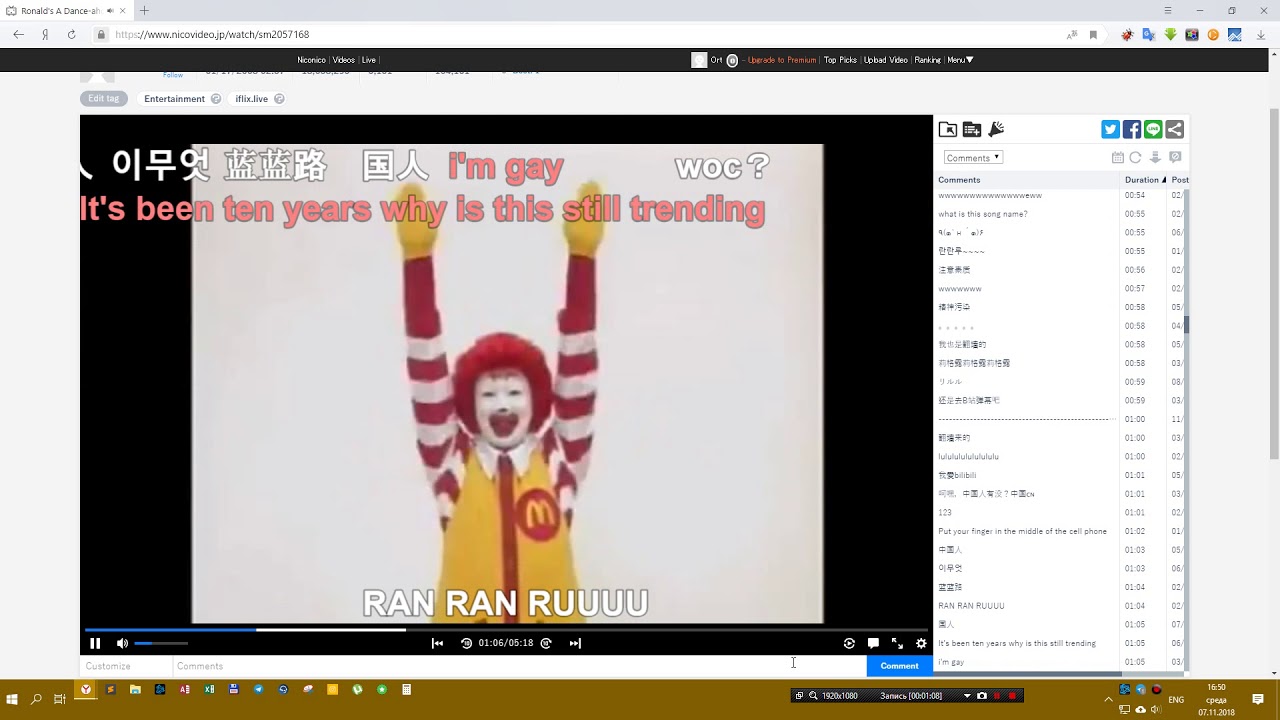This screenshot has height=720, width=1280.
Task: Open a new browser tab
Action: (x=144, y=10)
